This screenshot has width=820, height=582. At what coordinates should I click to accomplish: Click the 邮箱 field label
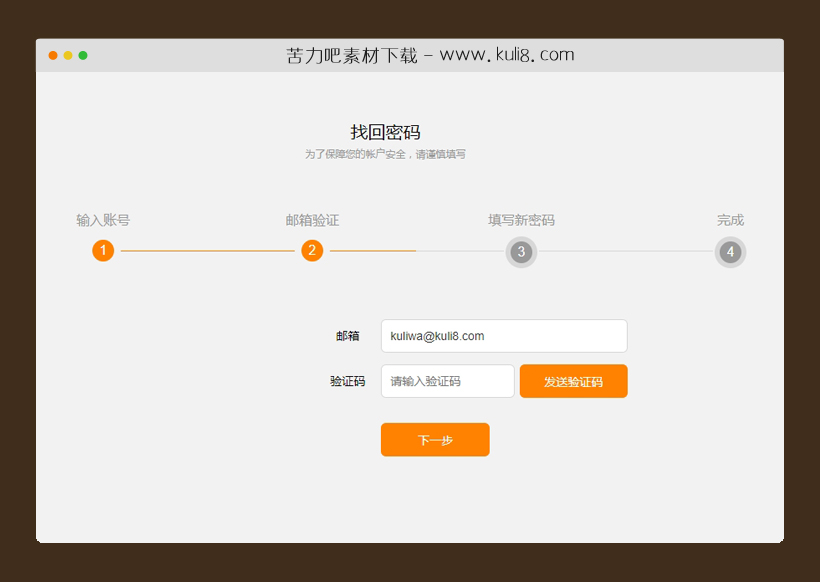pyautogui.click(x=348, y=336)
